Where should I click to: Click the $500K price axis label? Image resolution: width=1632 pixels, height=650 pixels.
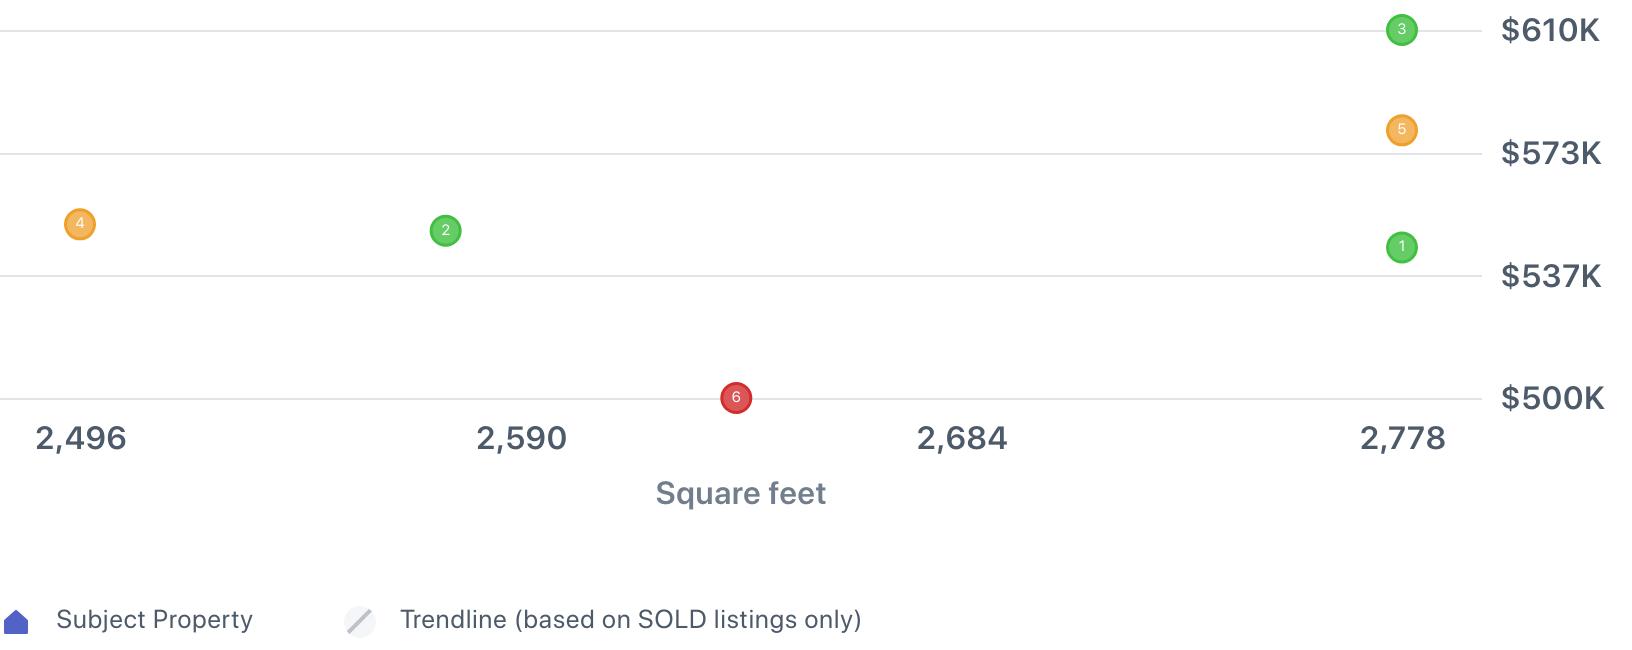pyautogui.click(x=1552, y=399)
